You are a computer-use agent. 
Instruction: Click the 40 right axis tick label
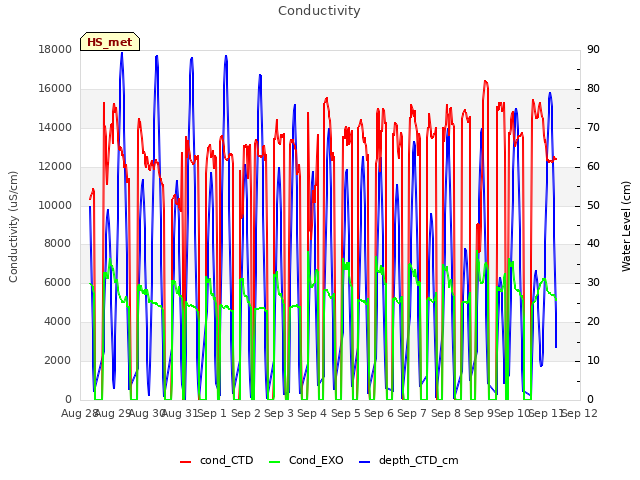click(593, 244)
